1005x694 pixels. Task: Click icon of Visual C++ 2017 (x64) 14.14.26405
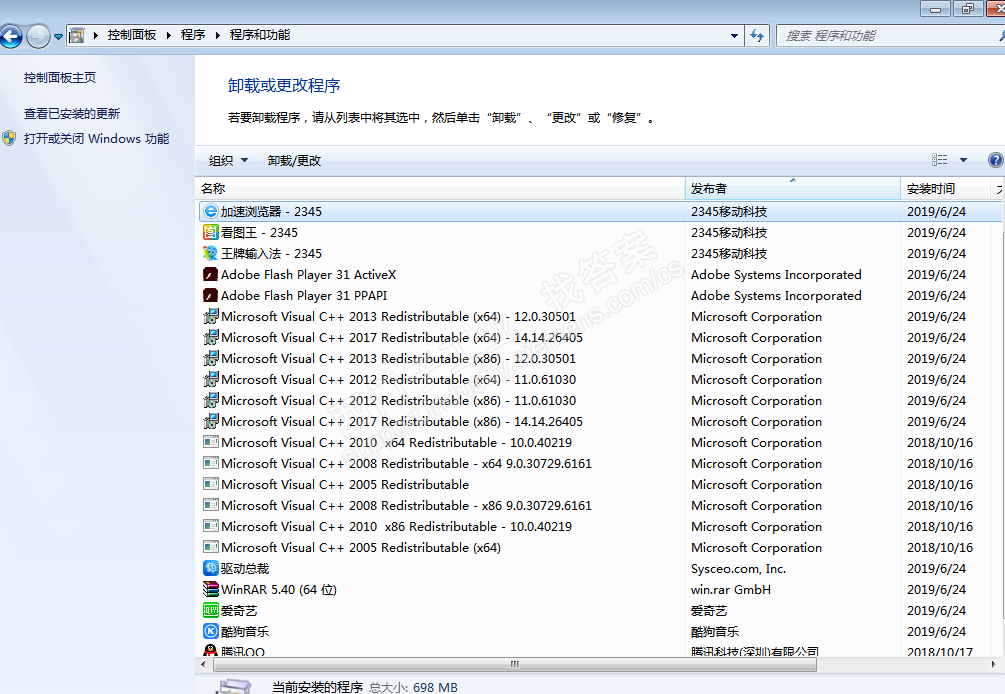(x=211, y=338)
